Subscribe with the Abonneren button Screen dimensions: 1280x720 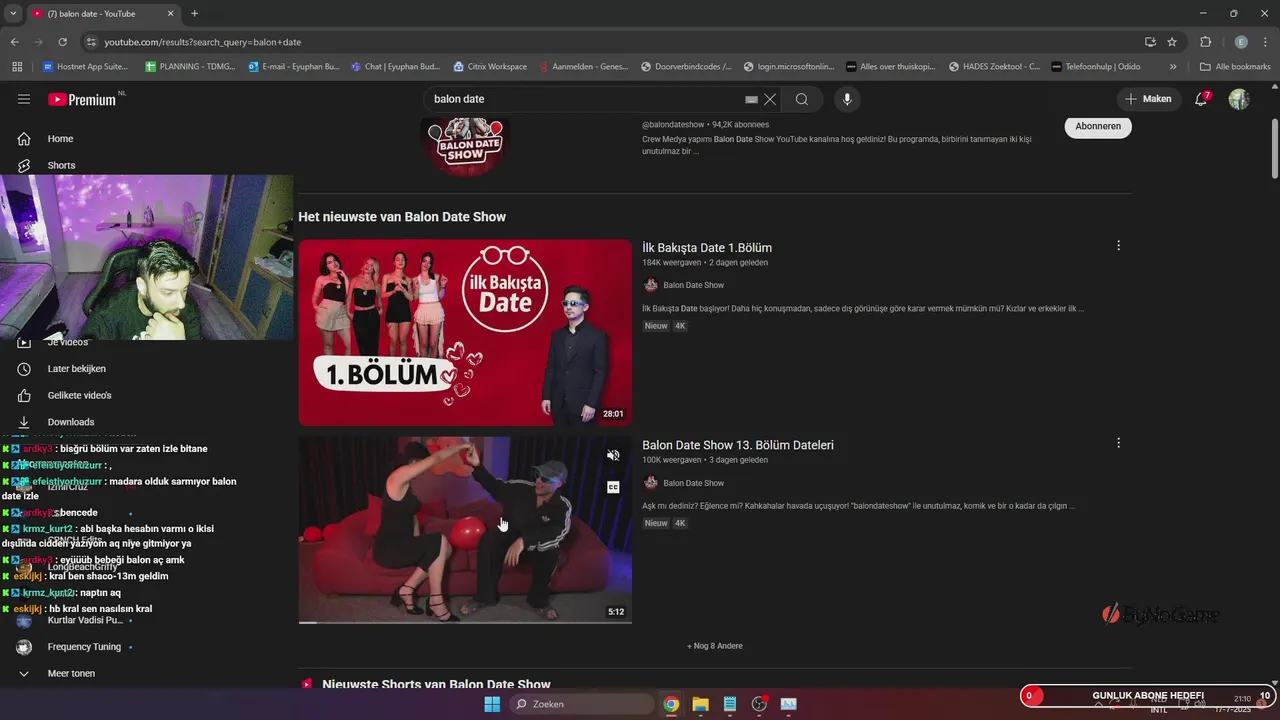(1098, 127)
